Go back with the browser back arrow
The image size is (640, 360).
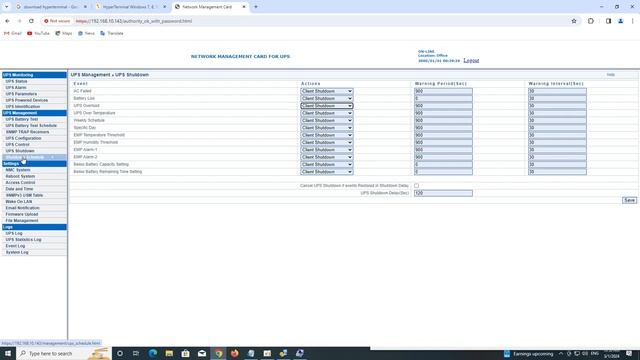[x=7, y=21]
